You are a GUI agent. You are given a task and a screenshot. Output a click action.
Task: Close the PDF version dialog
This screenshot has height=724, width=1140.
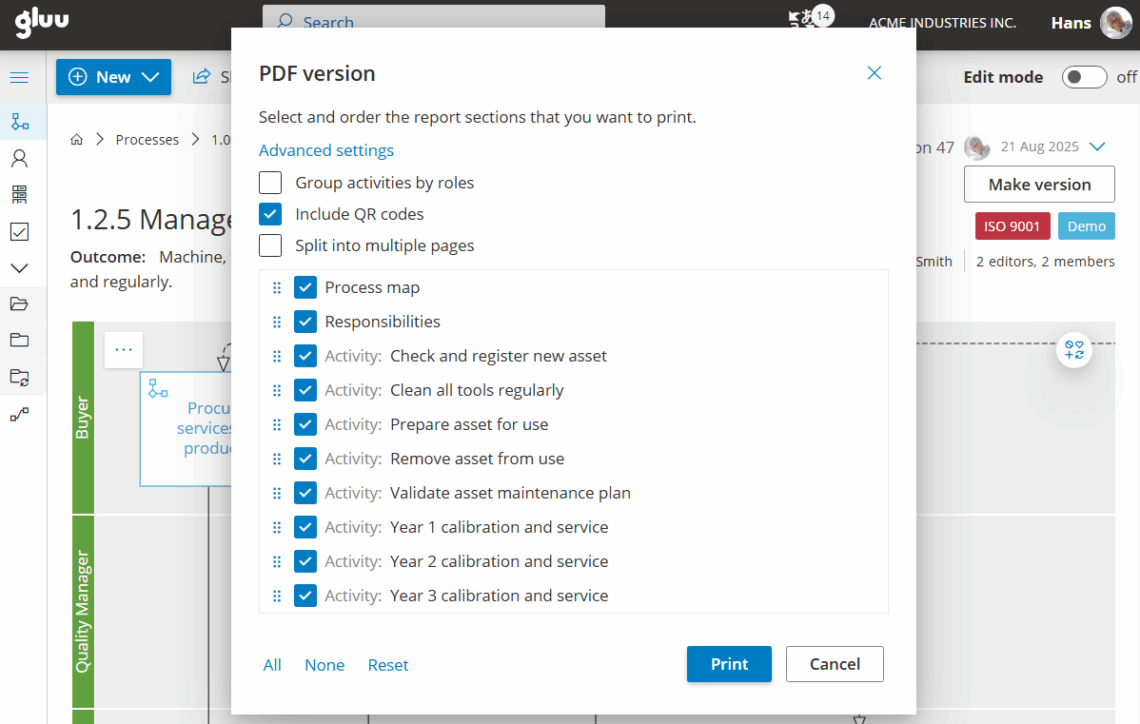pyautogui.click(x=874, y=73)
